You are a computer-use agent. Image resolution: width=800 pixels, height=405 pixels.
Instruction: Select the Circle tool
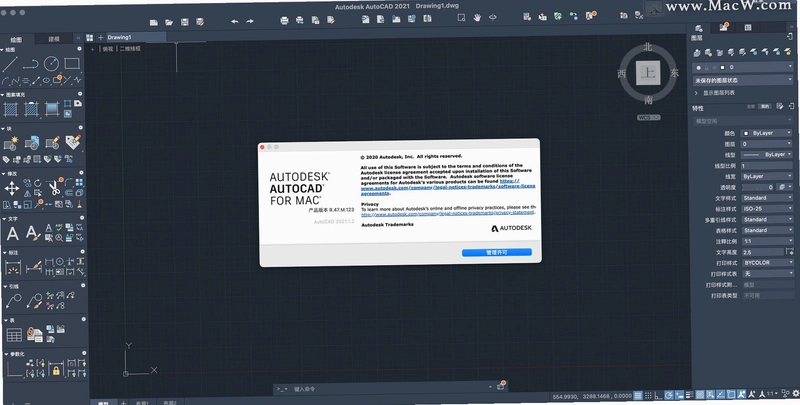click(x=51, y=64)
